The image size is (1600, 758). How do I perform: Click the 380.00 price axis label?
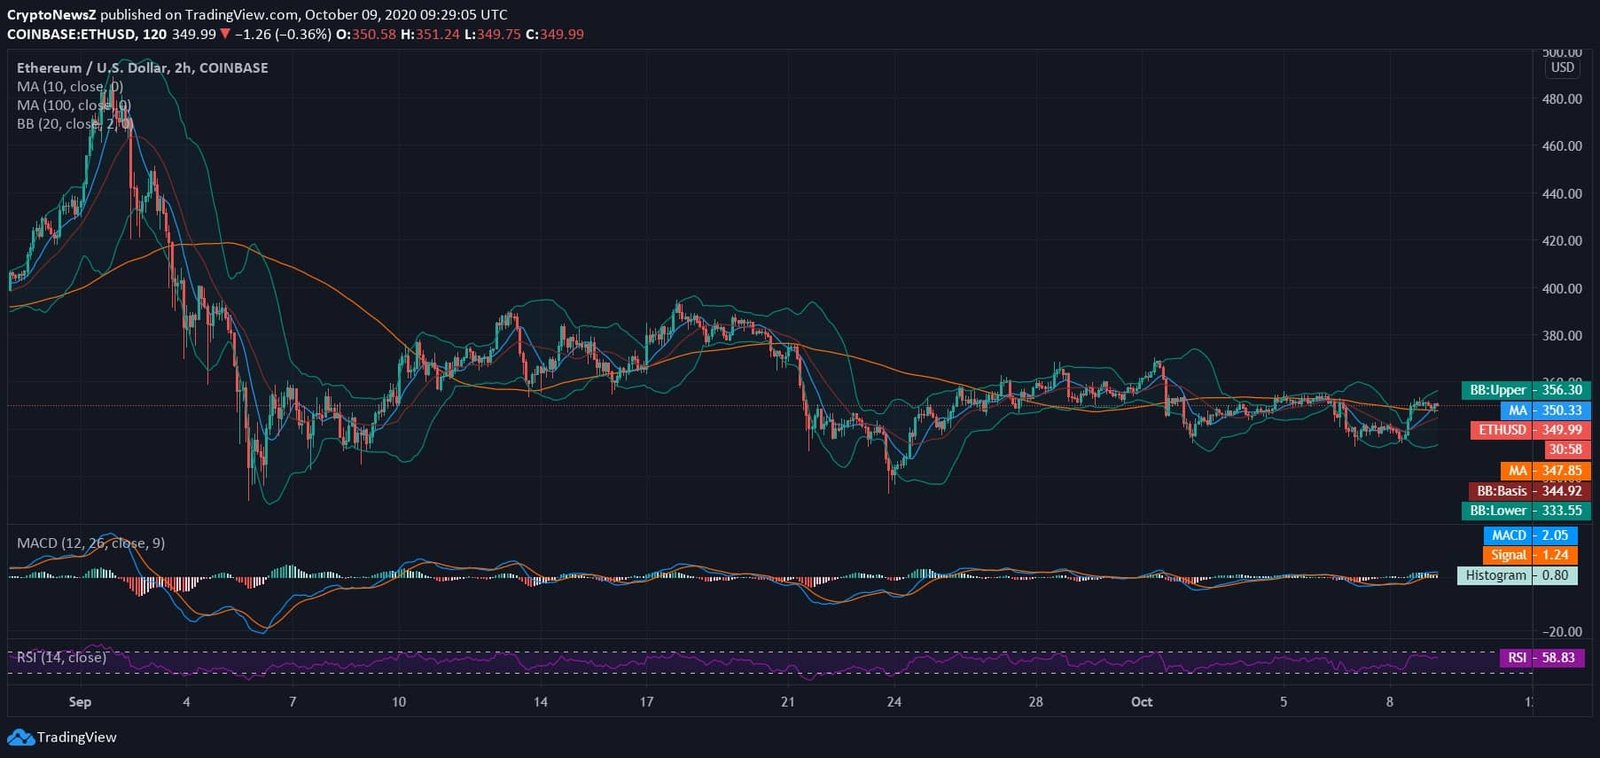click(1562, 336)
